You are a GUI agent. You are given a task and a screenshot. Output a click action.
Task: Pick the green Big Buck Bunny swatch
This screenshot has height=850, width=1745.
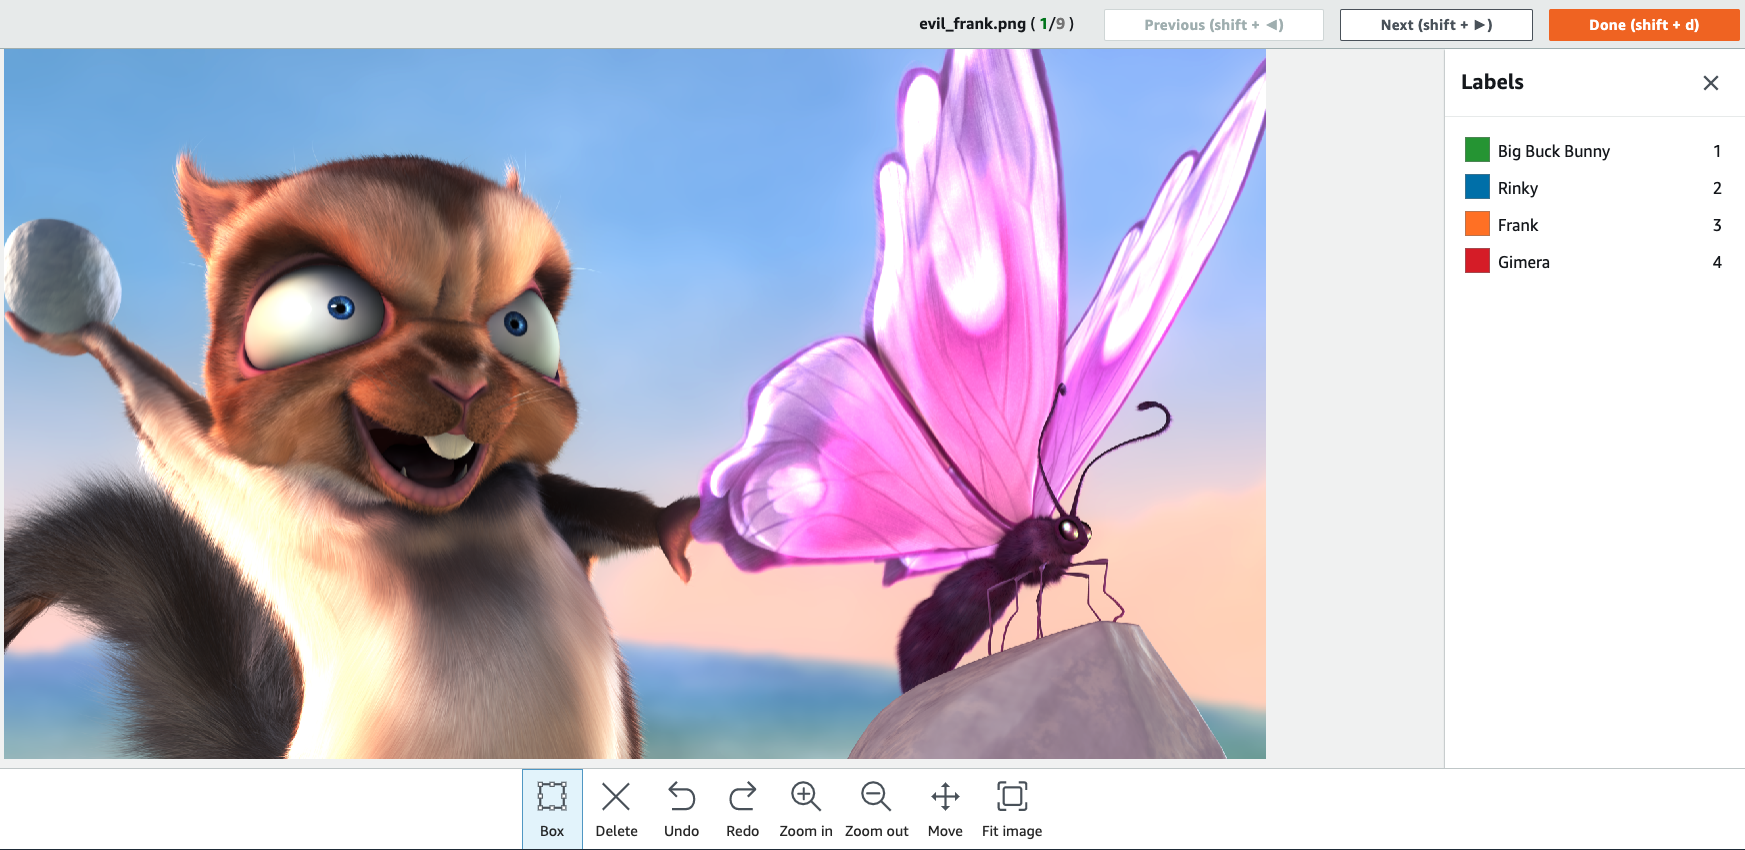click(x=1477, y=150)
